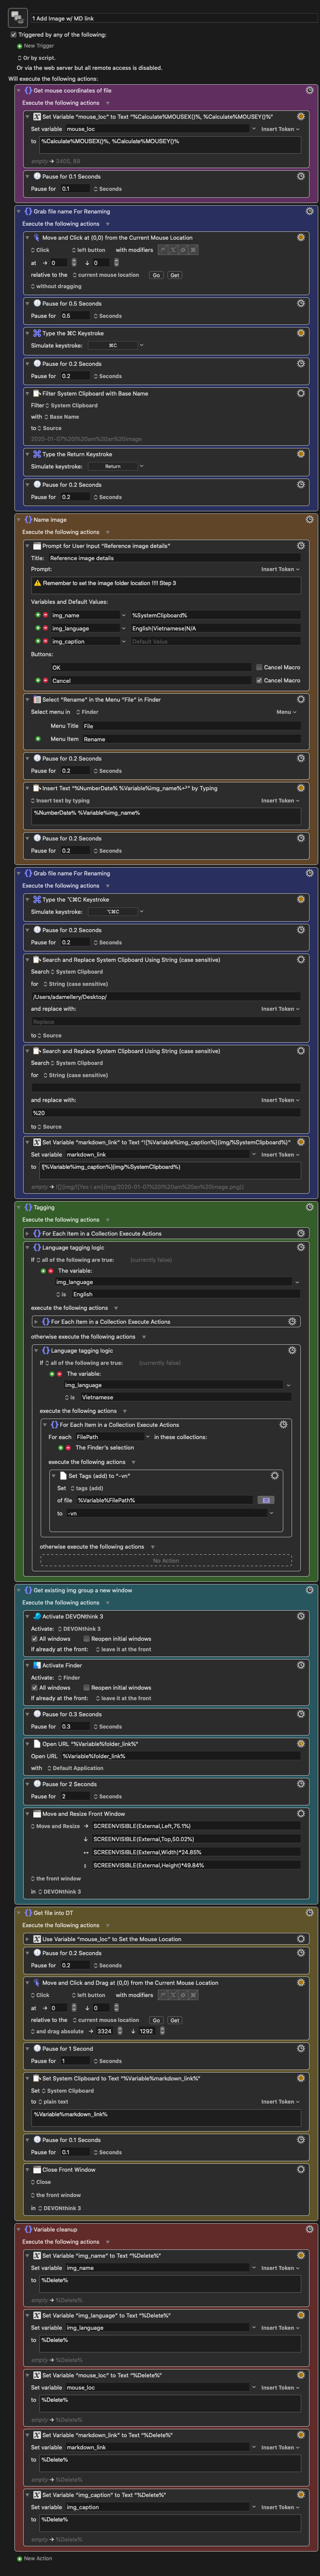This screenshot has height=2576, width=320.
Task: Click the keystroke field in Type the ⌘C Keystroke
Action: (112, 345)
